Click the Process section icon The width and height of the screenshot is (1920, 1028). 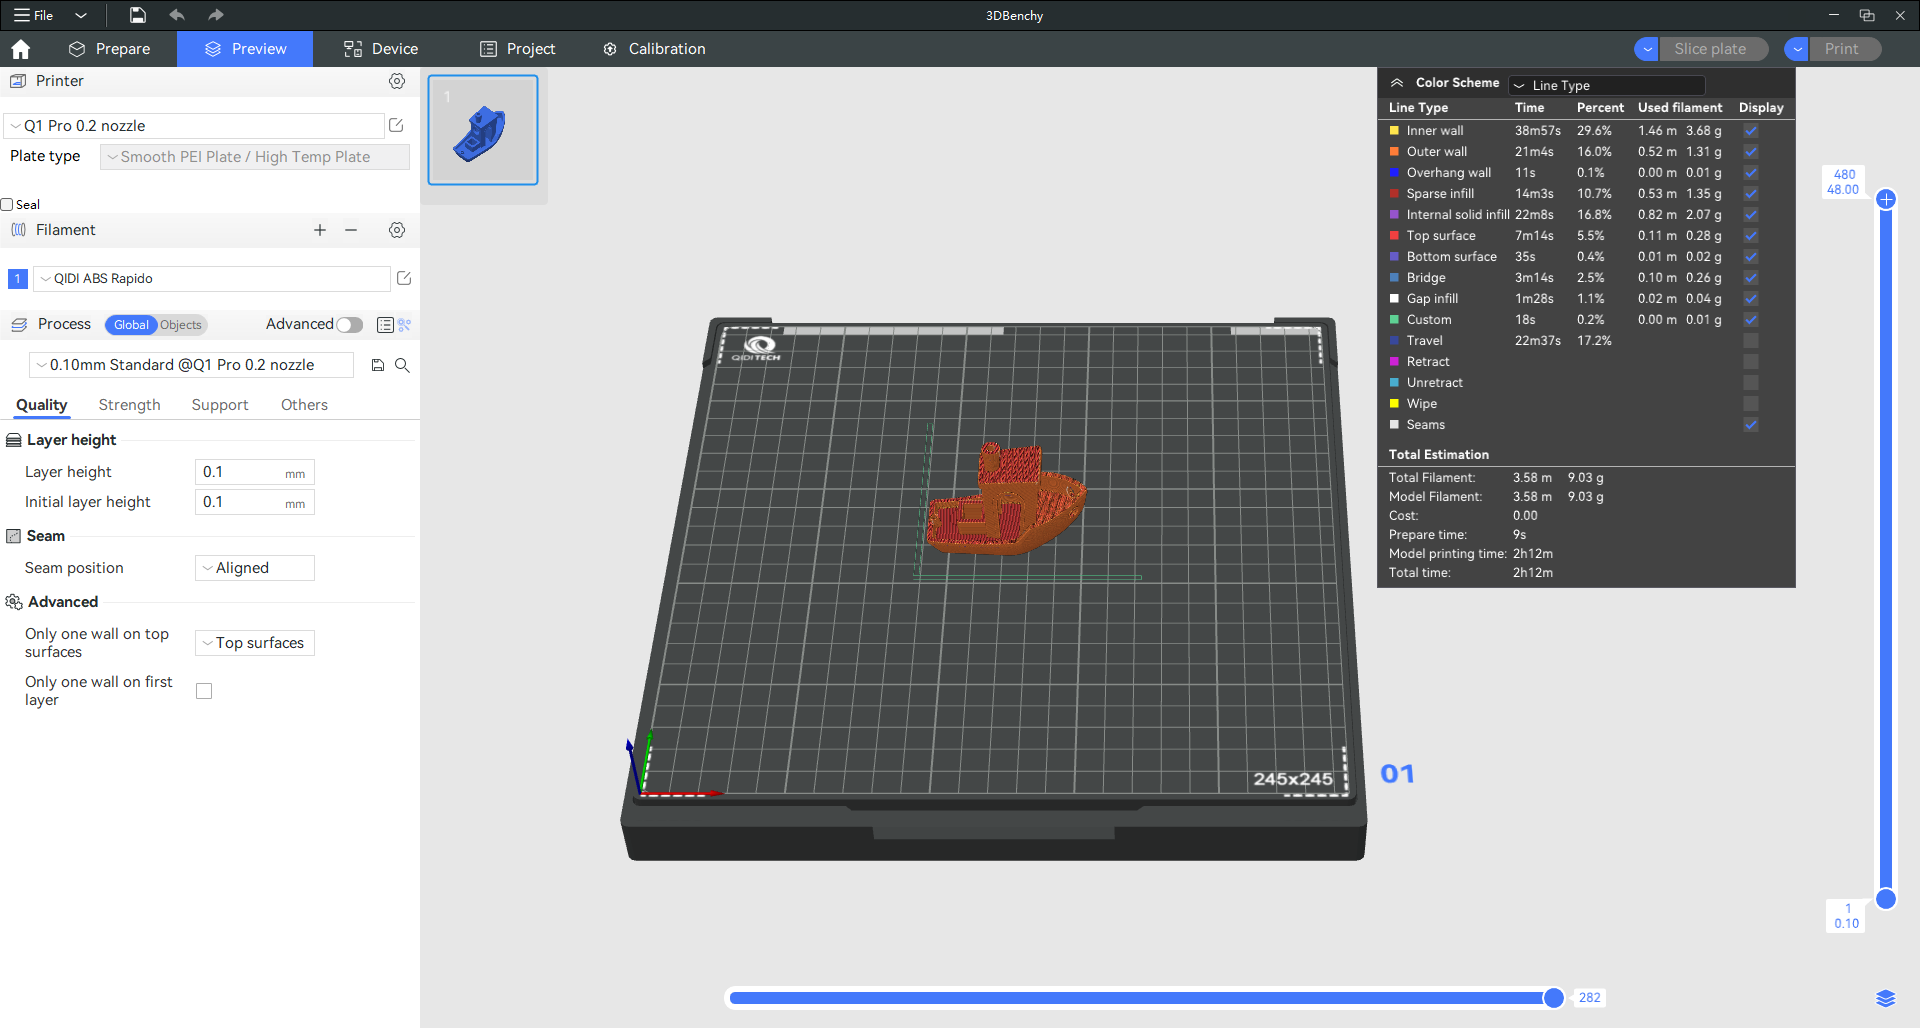tap(19, 325)
